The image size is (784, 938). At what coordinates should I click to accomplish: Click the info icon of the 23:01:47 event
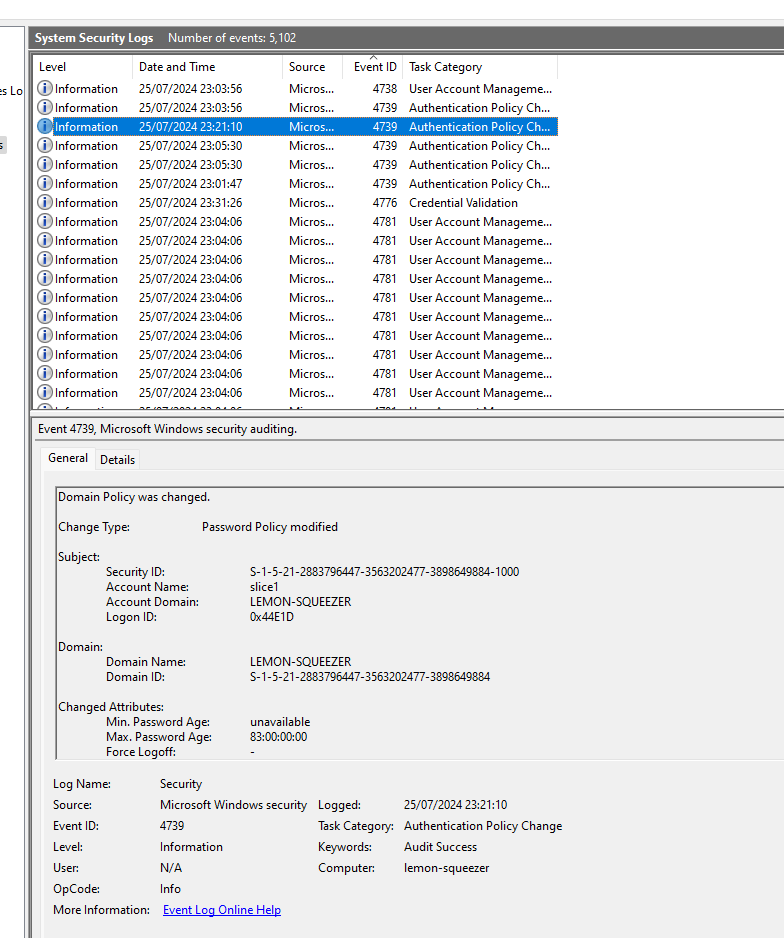click(45, 184)
